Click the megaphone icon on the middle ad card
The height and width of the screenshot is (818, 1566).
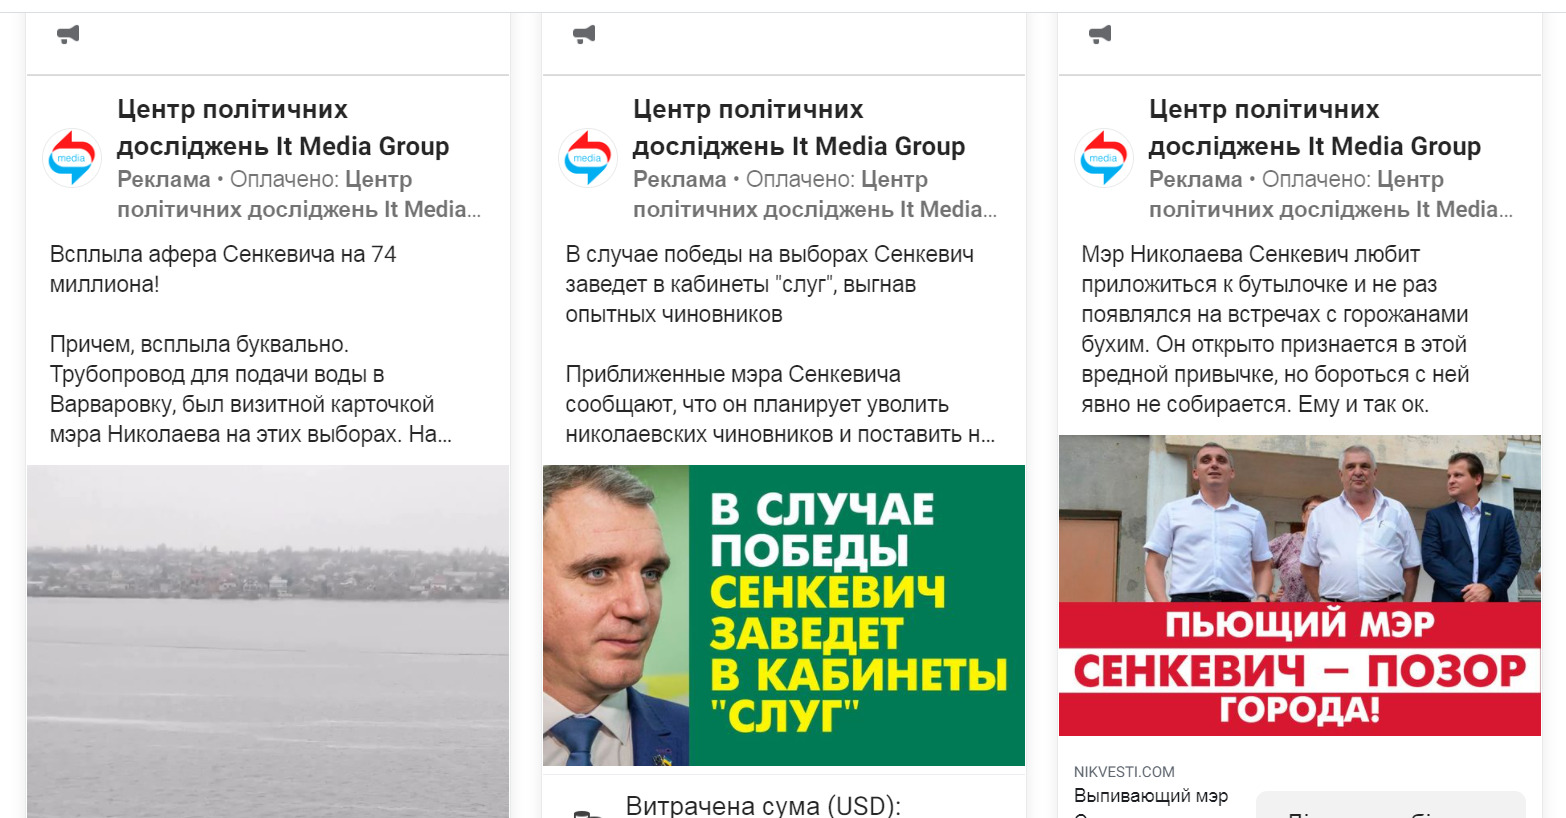[x=584, y=35]
